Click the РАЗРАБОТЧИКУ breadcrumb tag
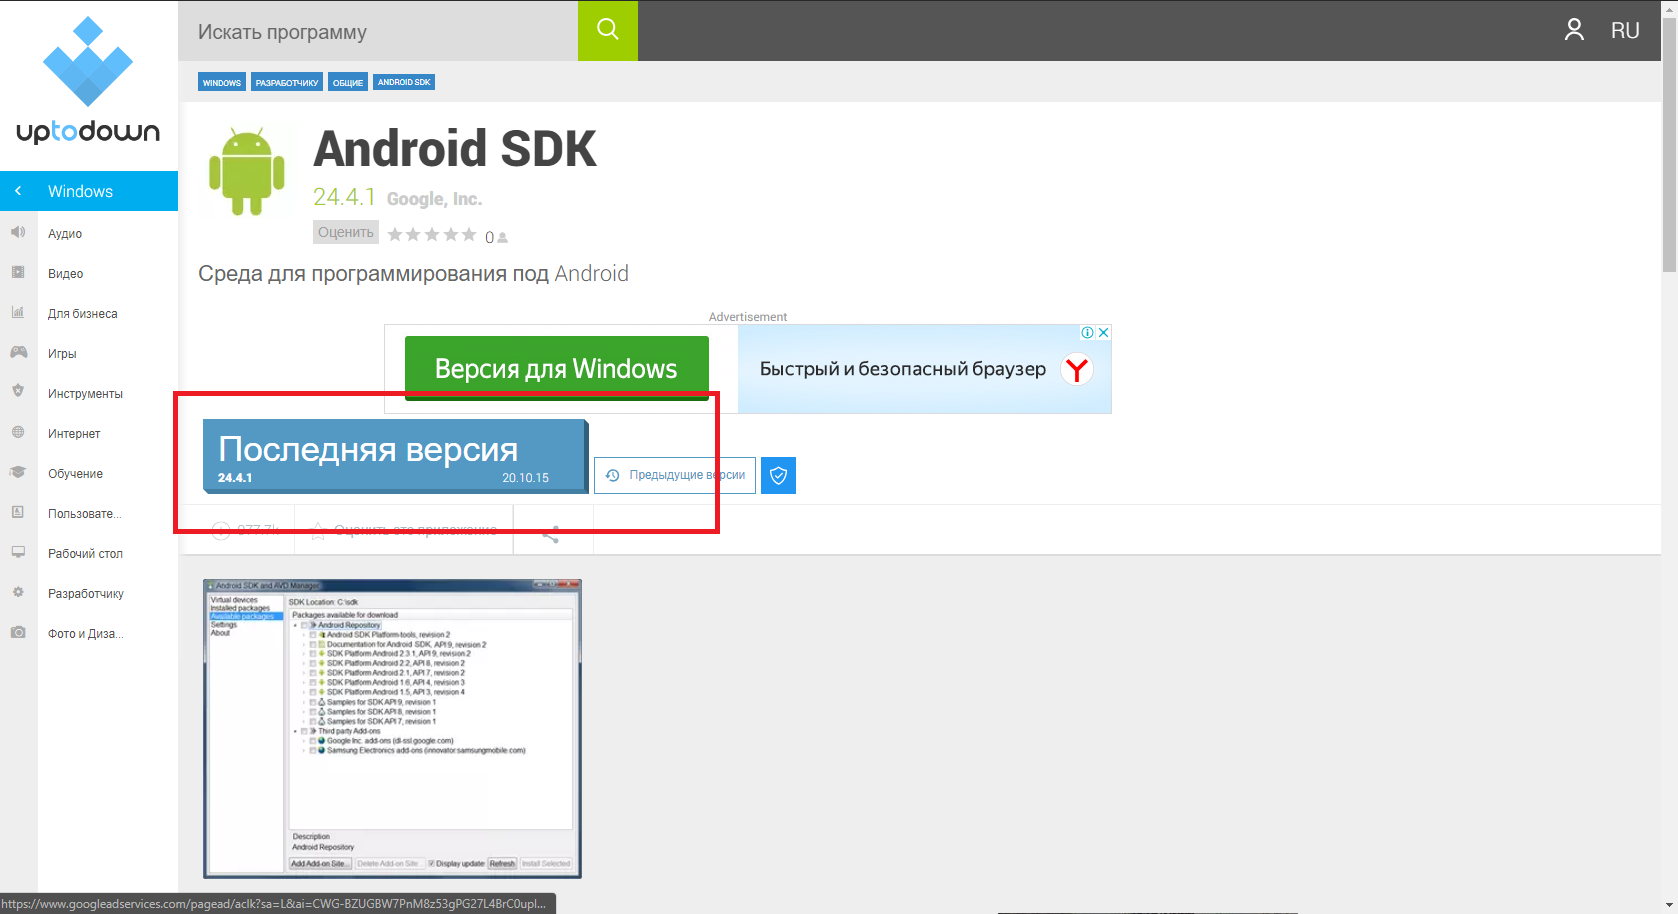The image size is (1678, 914). click(x=286, y=82)
